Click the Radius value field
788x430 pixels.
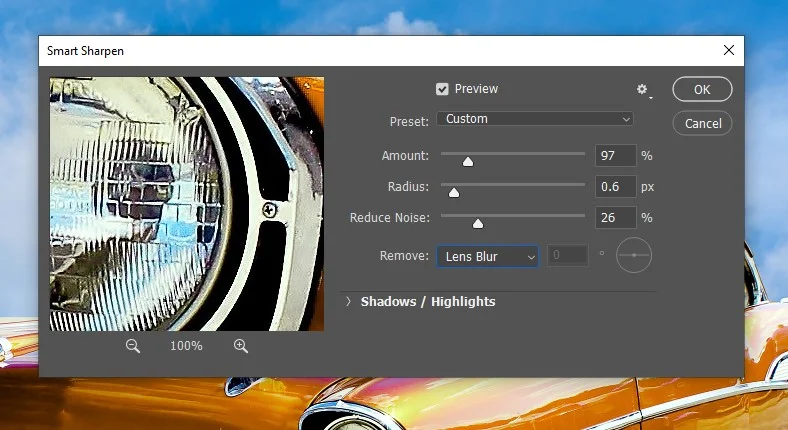[x=614, y=187]
